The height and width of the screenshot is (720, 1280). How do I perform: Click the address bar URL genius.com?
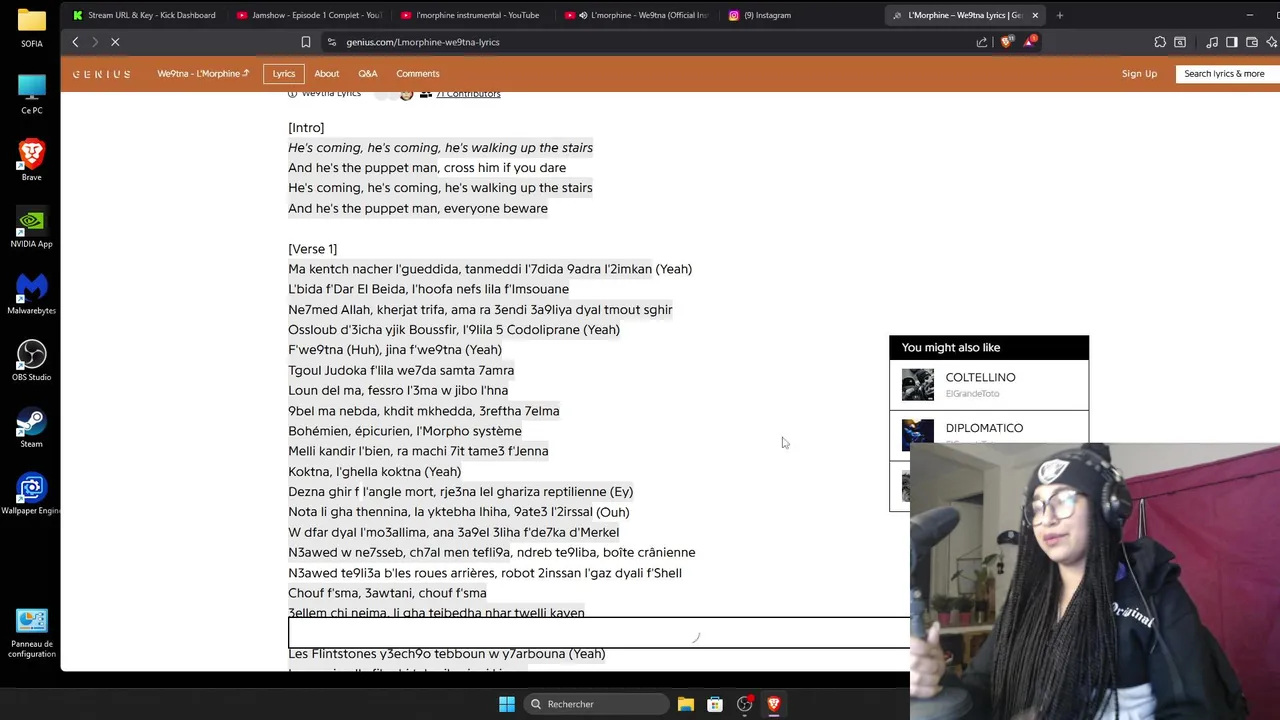(423, 42)
